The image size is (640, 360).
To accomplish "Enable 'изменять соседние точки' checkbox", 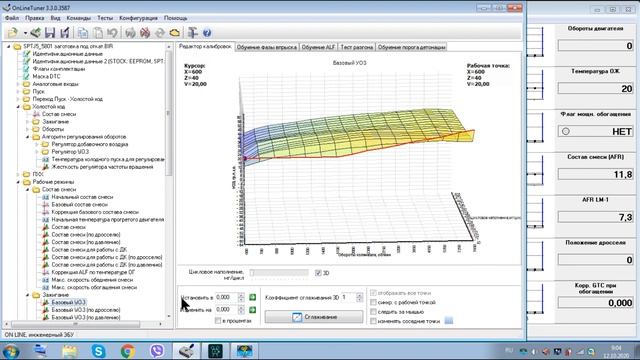I will pyautogui.click(x=373, y=321).
